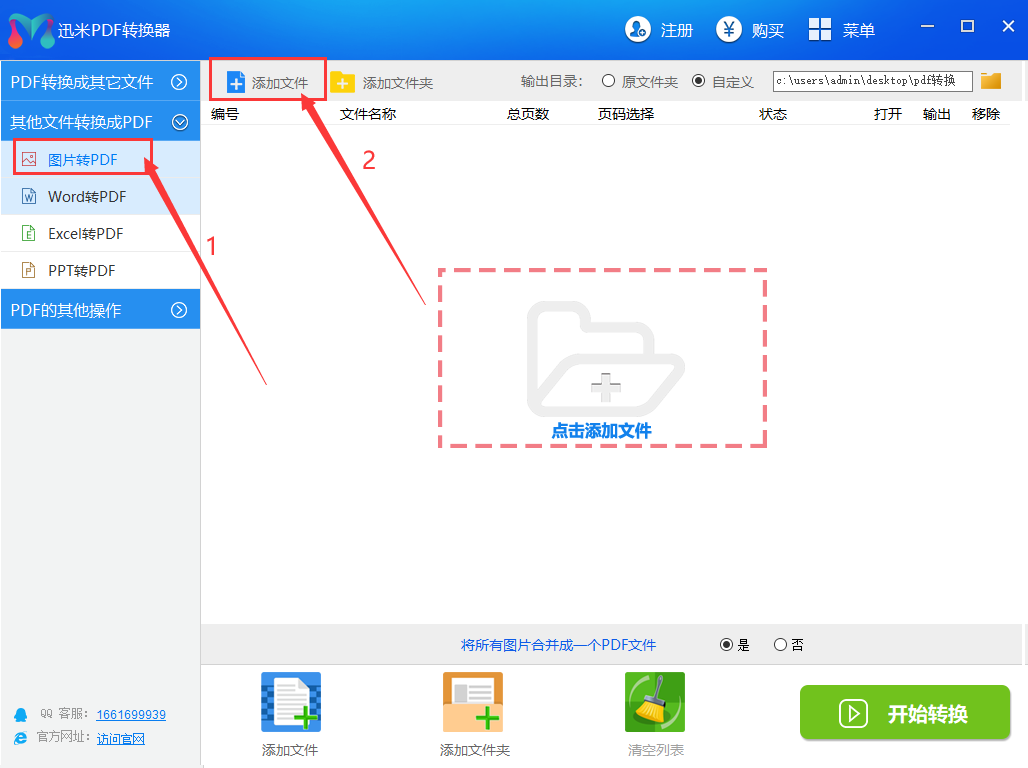This screenshot has height=768, width=1028.
Task: Select the custom output directory radio button
Action: 698,81
